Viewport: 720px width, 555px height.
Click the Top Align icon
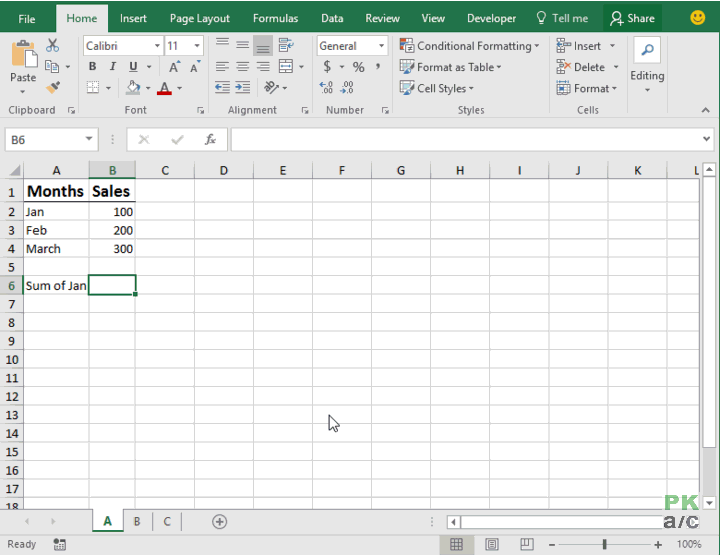pos(222,45)
